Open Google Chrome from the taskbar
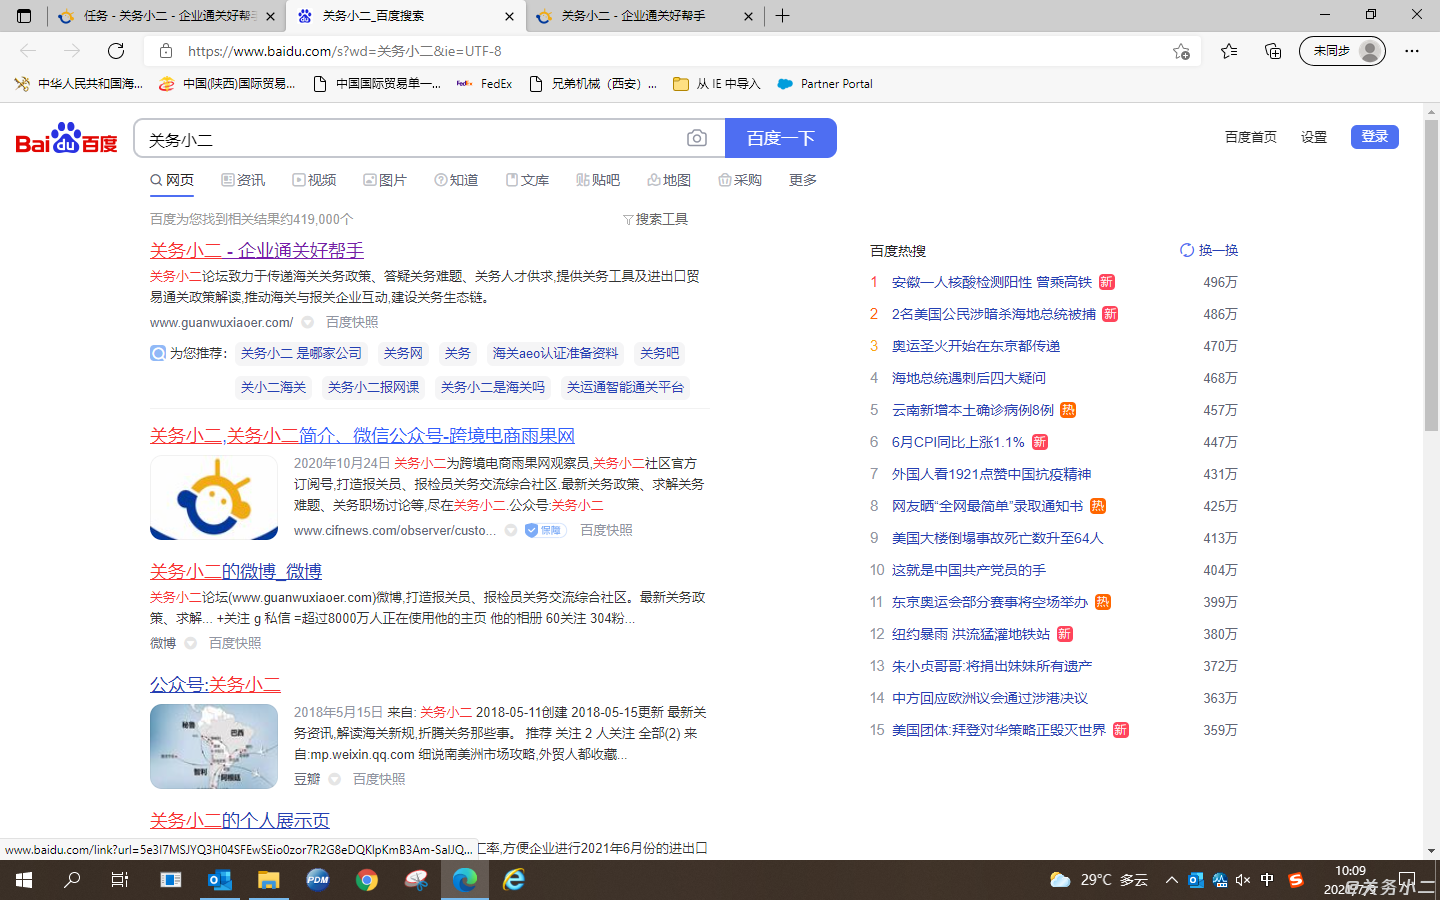 (x=367, y=880)
